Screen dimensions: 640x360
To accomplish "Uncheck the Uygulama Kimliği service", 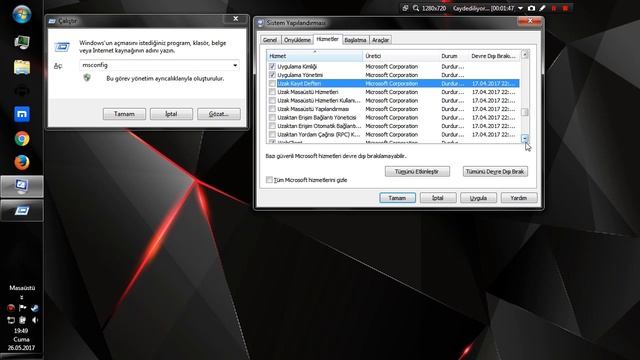I will click(x=272, y=67).
